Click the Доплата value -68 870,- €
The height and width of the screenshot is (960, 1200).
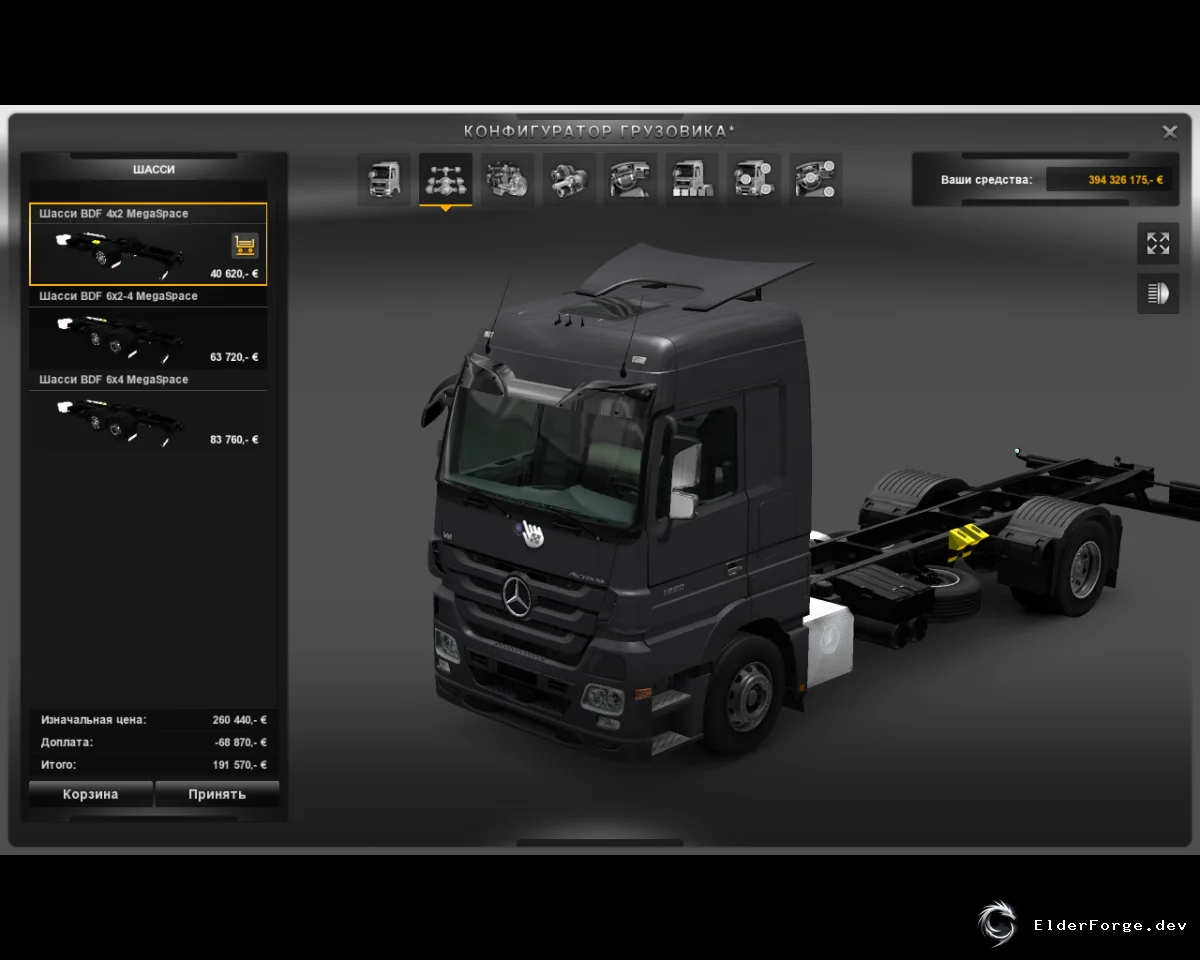241,743
